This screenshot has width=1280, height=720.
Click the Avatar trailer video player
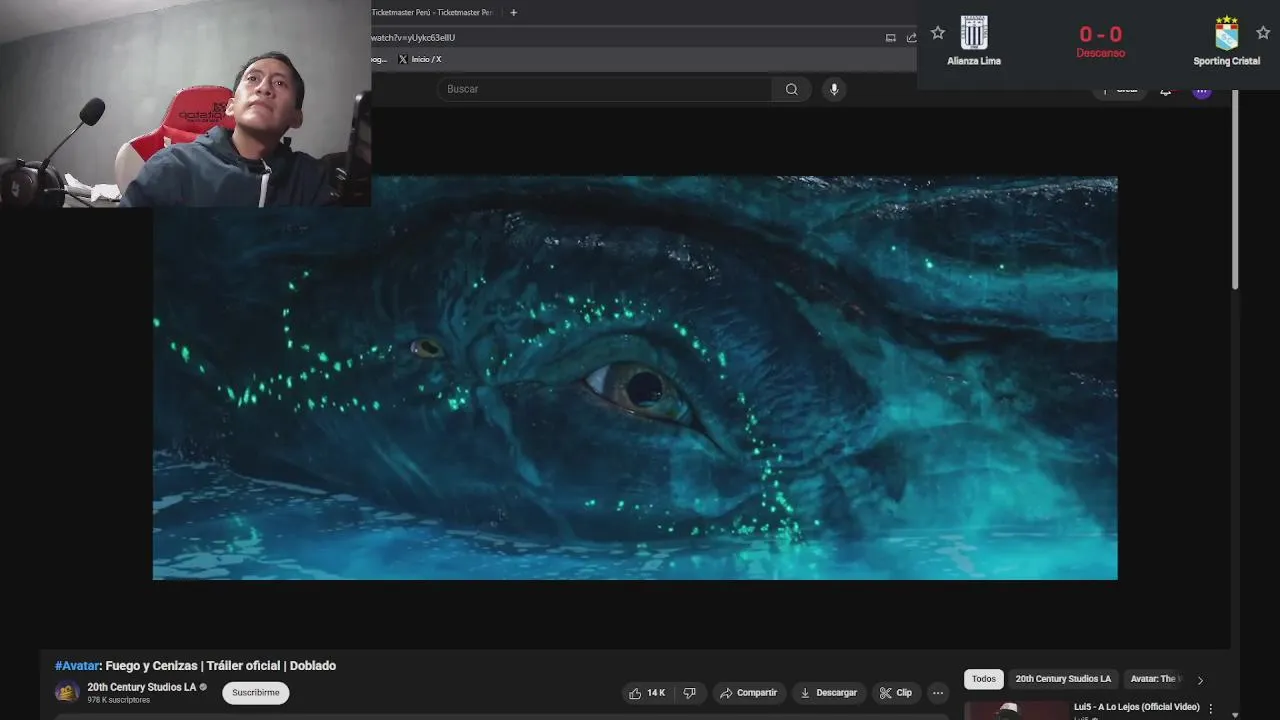pyautogui.click(x=635, y=378)
